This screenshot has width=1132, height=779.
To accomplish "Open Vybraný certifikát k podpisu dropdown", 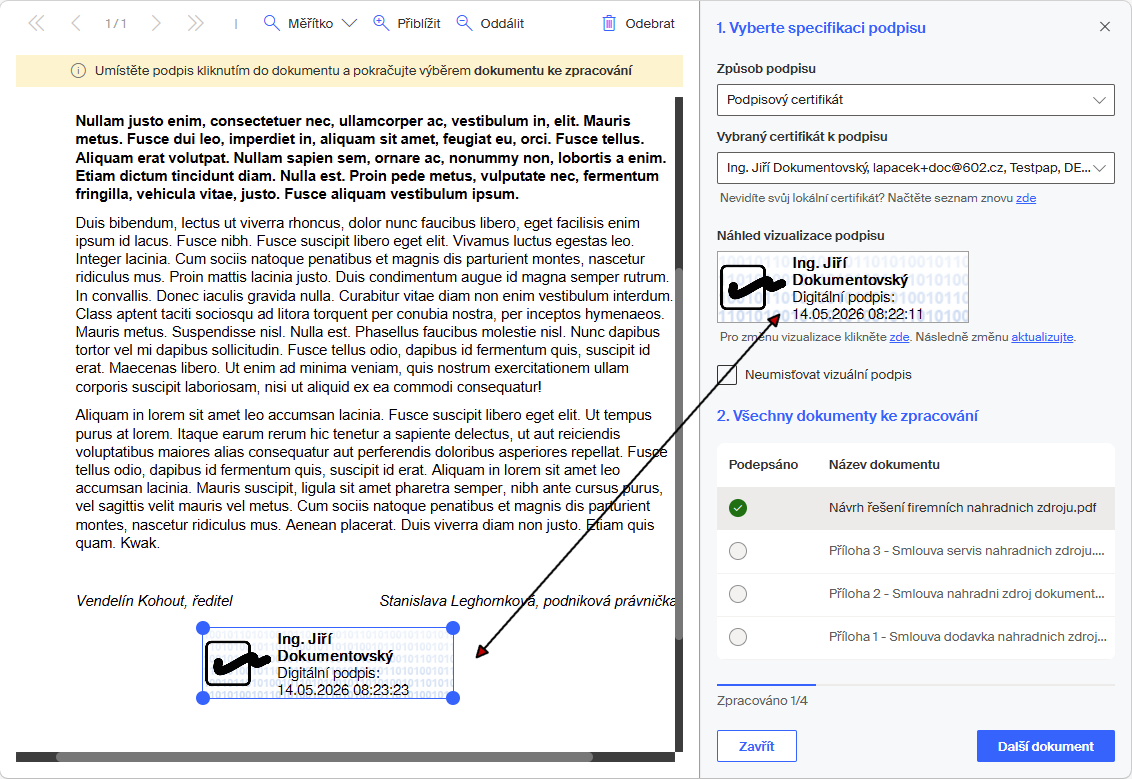I will (915, 167).
